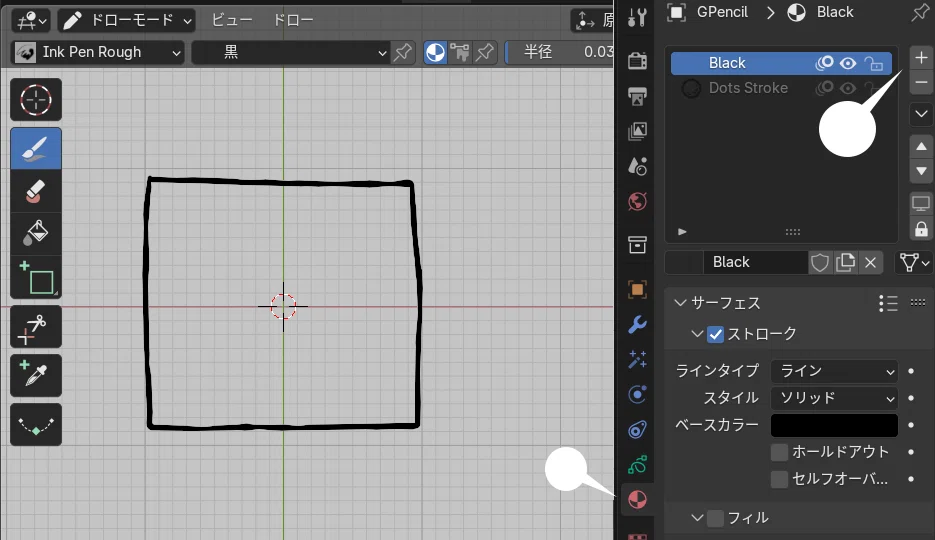
Task: Enable the ホールドアウト checkbox
Action: pos(779,452)
